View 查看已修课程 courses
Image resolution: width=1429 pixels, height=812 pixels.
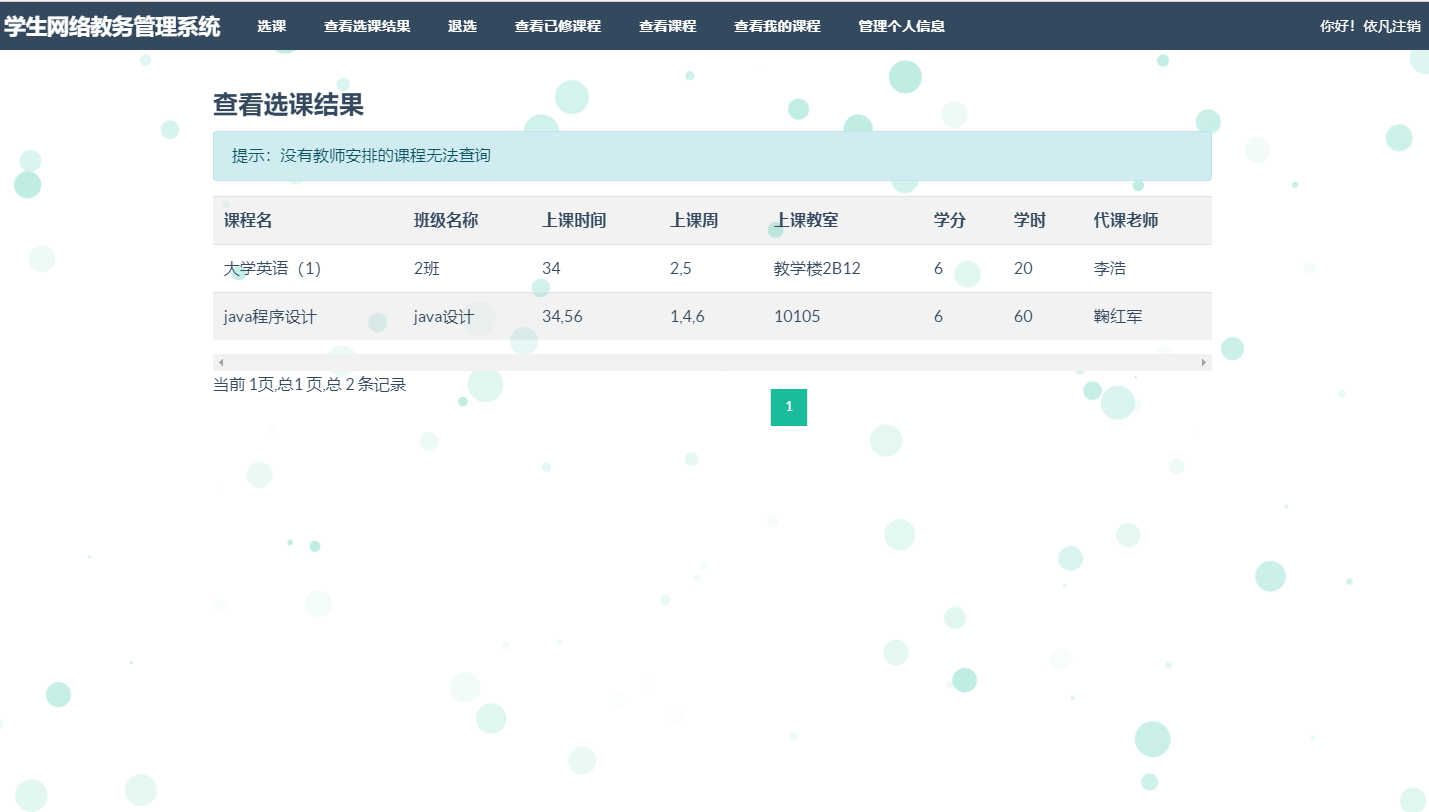[x=556, y=26]
